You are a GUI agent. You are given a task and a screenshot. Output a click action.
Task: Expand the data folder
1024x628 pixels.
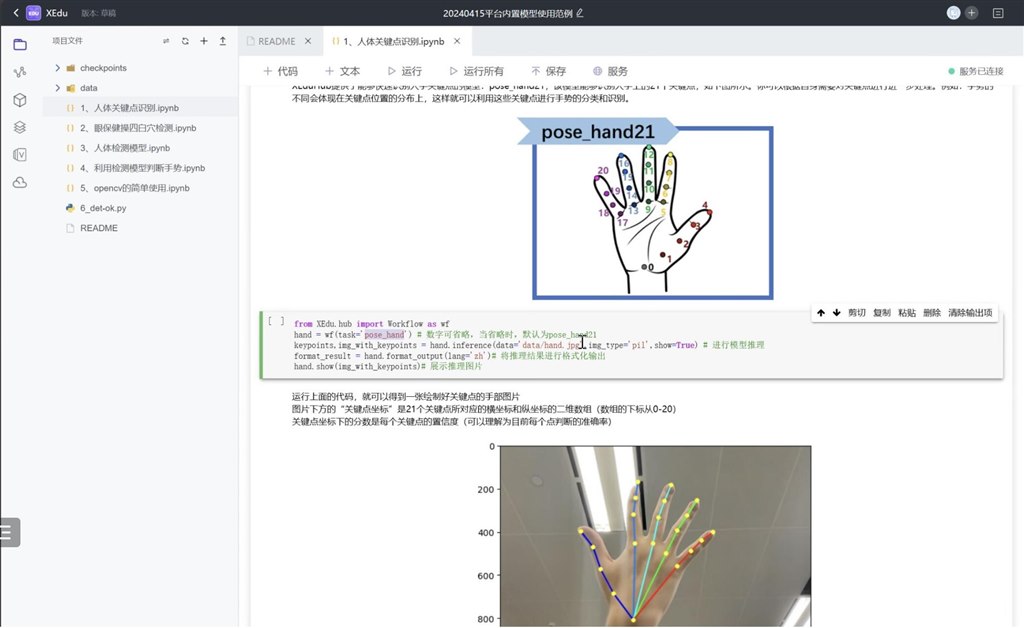[57, 87]
